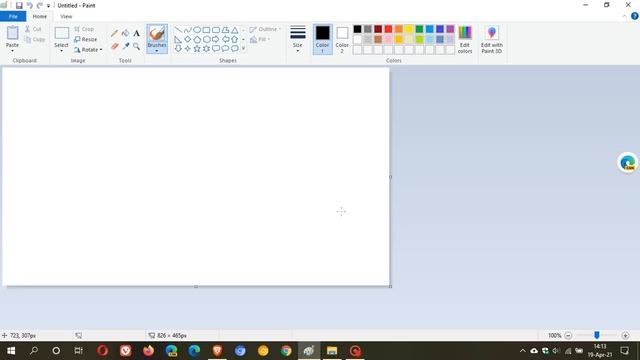The width and height of the screenshot is (640, 360).
Task: Choose the Triangle shape
Action: click(235, 30)
